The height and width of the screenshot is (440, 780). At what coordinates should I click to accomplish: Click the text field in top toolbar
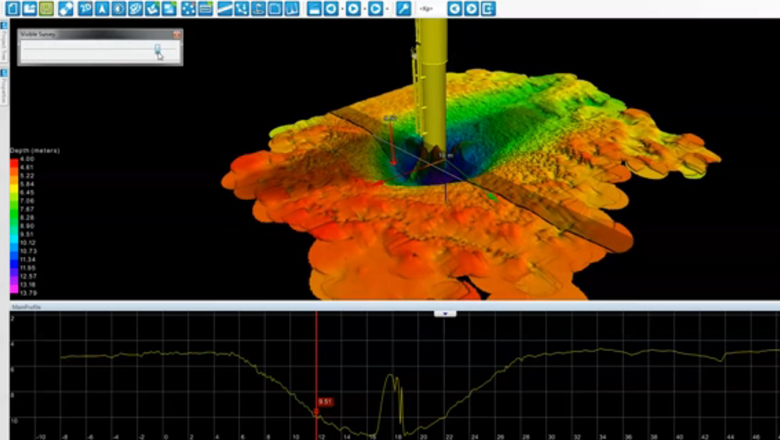pyautogui.click(x=427, y=9)
